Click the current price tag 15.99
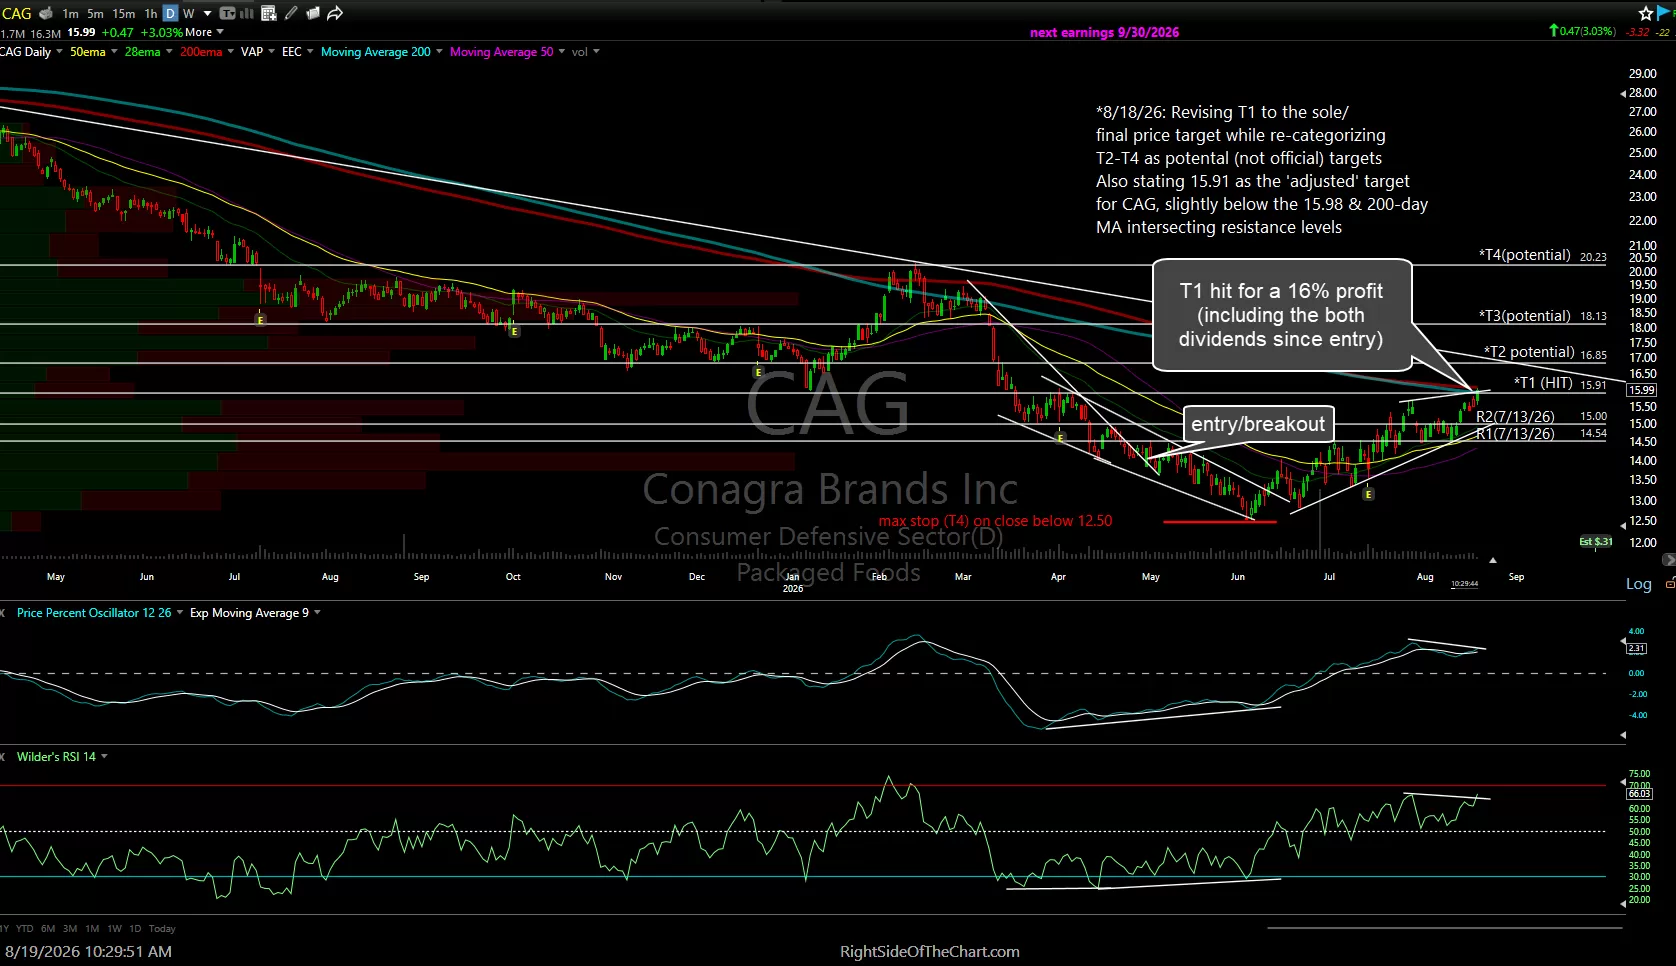1676x966 pixels. tap(1642, 390)
